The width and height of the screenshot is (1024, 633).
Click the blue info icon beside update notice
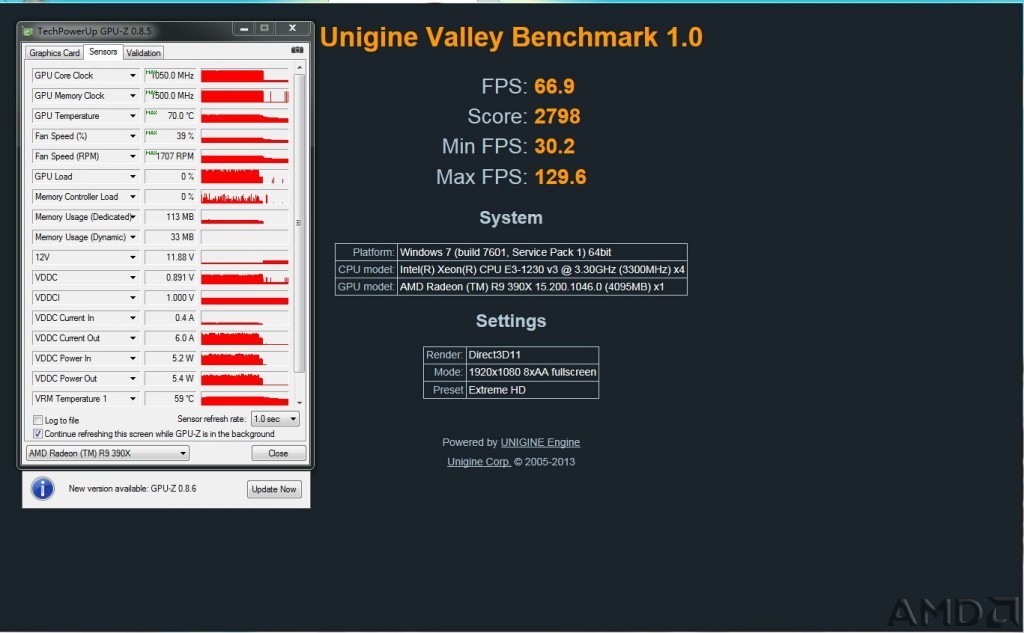(42, 488)
